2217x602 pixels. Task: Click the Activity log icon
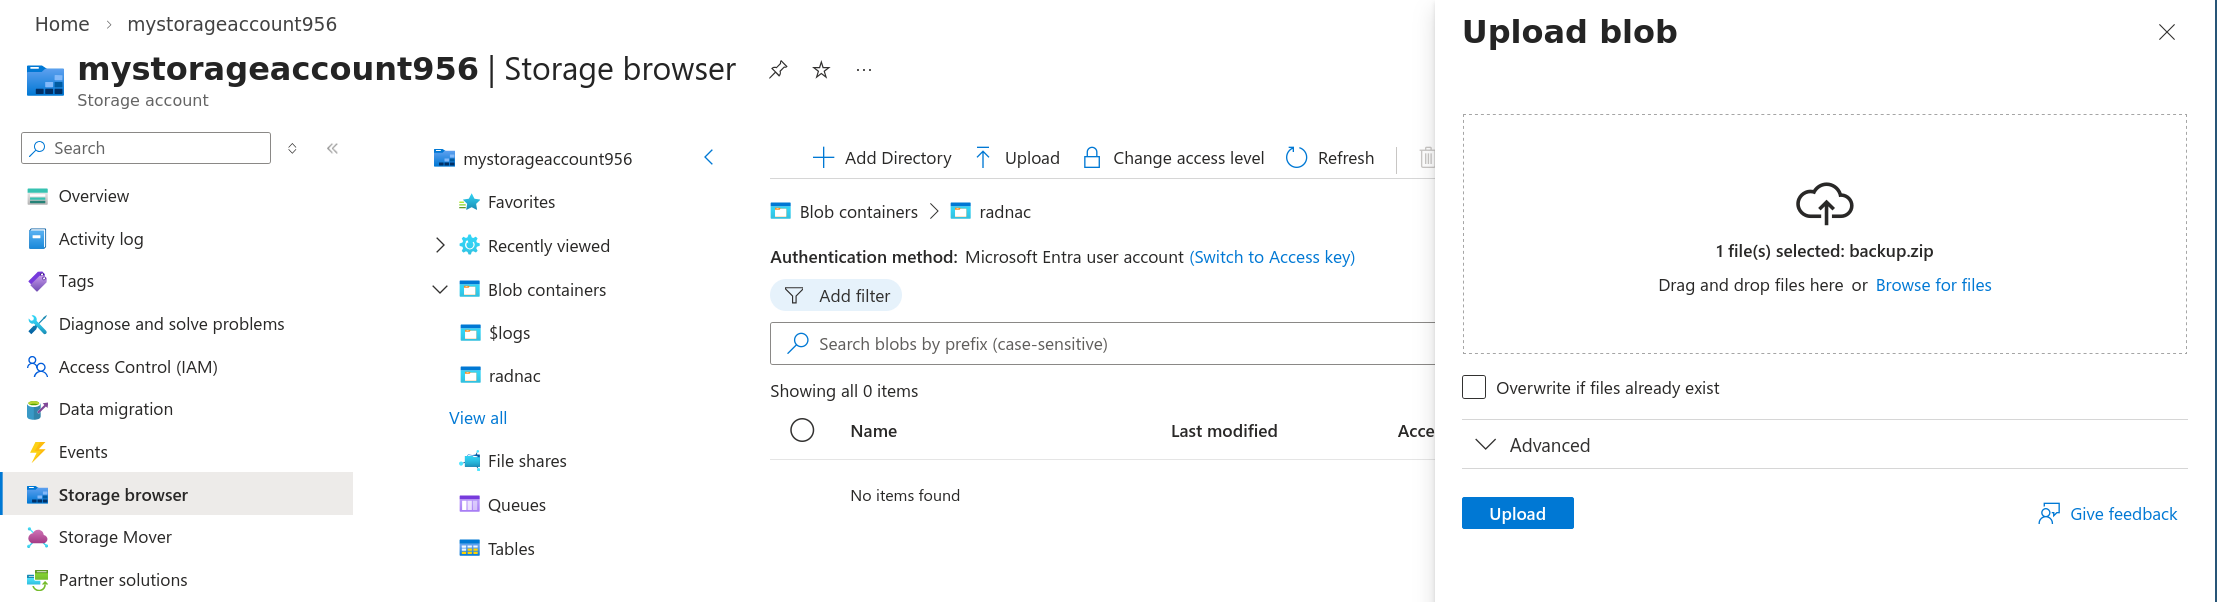[37, 239]
